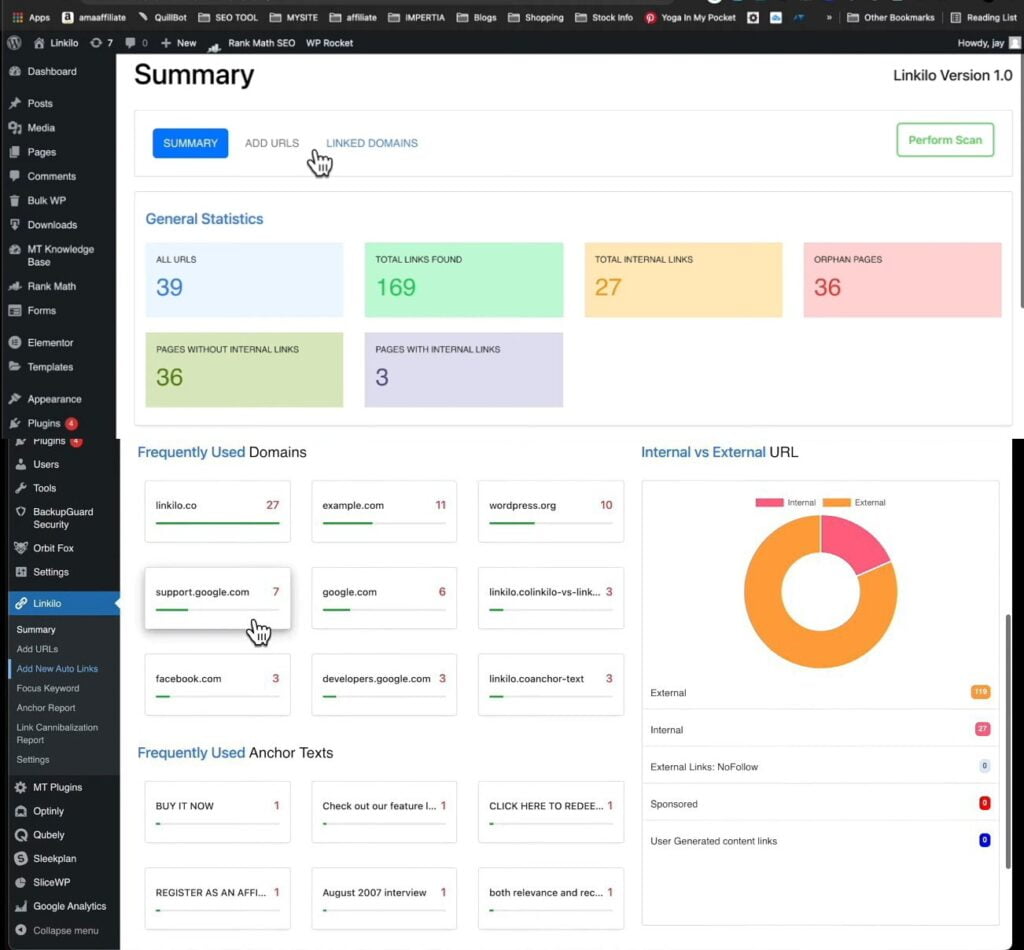Click the Google Analytics chart icon
Screen dimensions: 1024x950
tap(21, 906)
